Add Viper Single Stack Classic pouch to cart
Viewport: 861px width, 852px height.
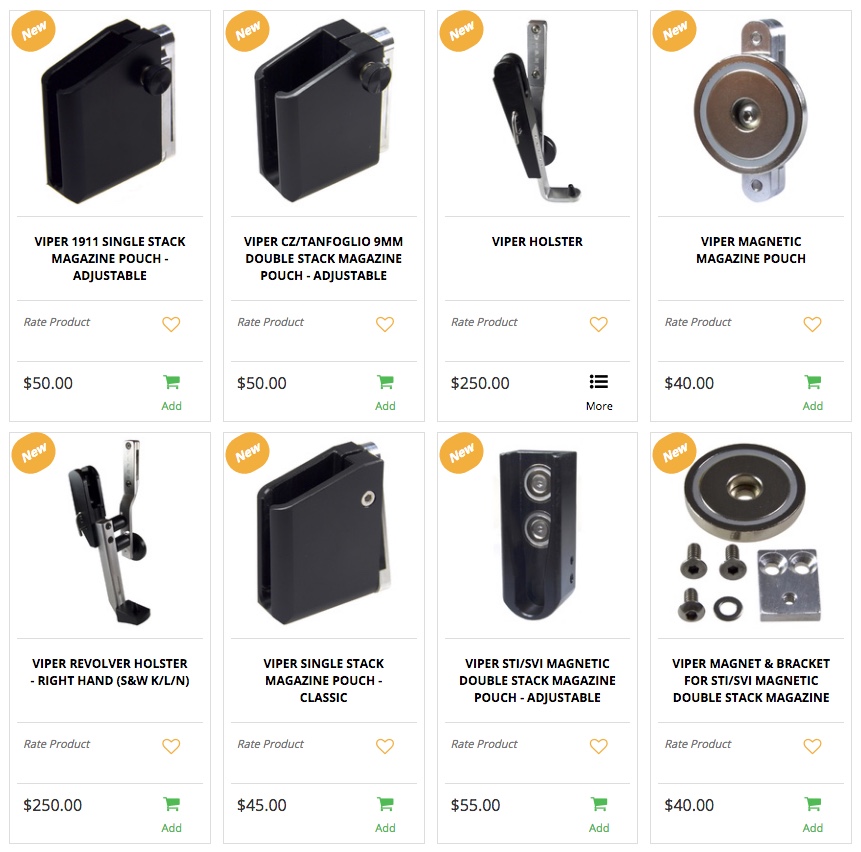[385, 815]
